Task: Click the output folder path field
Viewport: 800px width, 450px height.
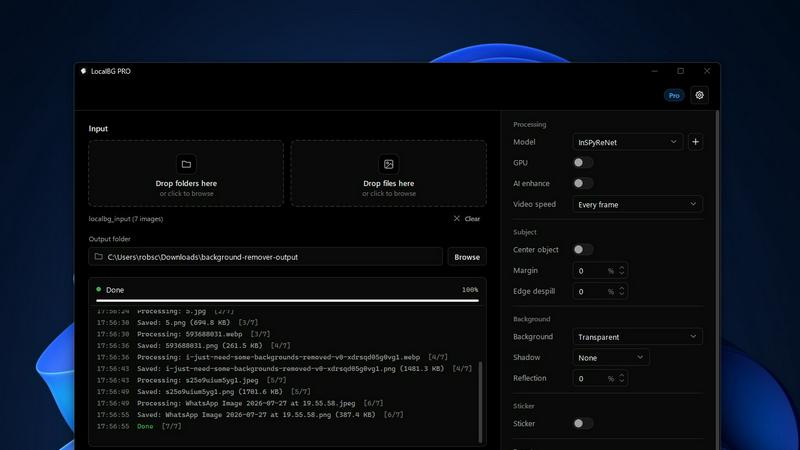Action: (x=266, y=257)
